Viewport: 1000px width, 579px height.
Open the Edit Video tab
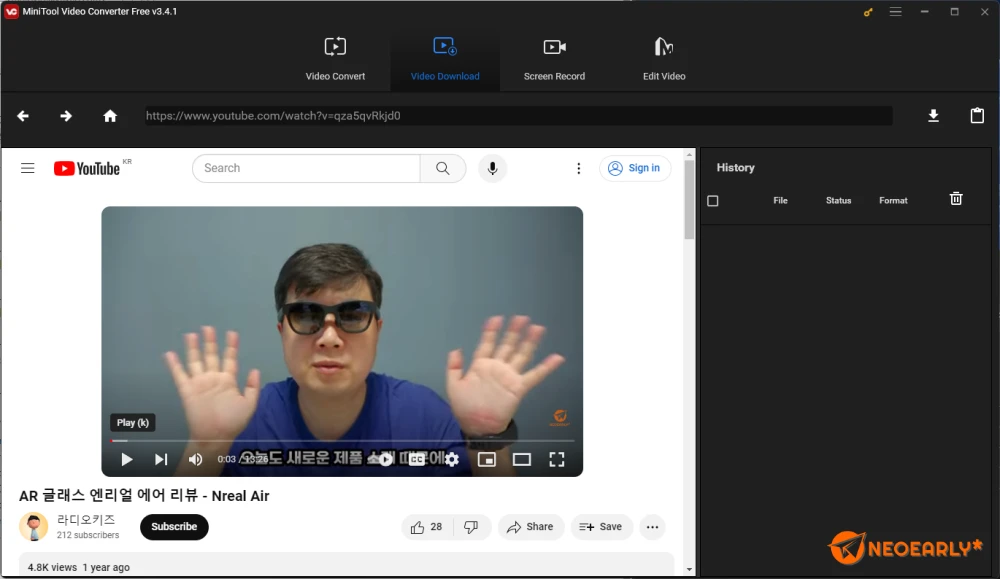(x=664, y=59)
